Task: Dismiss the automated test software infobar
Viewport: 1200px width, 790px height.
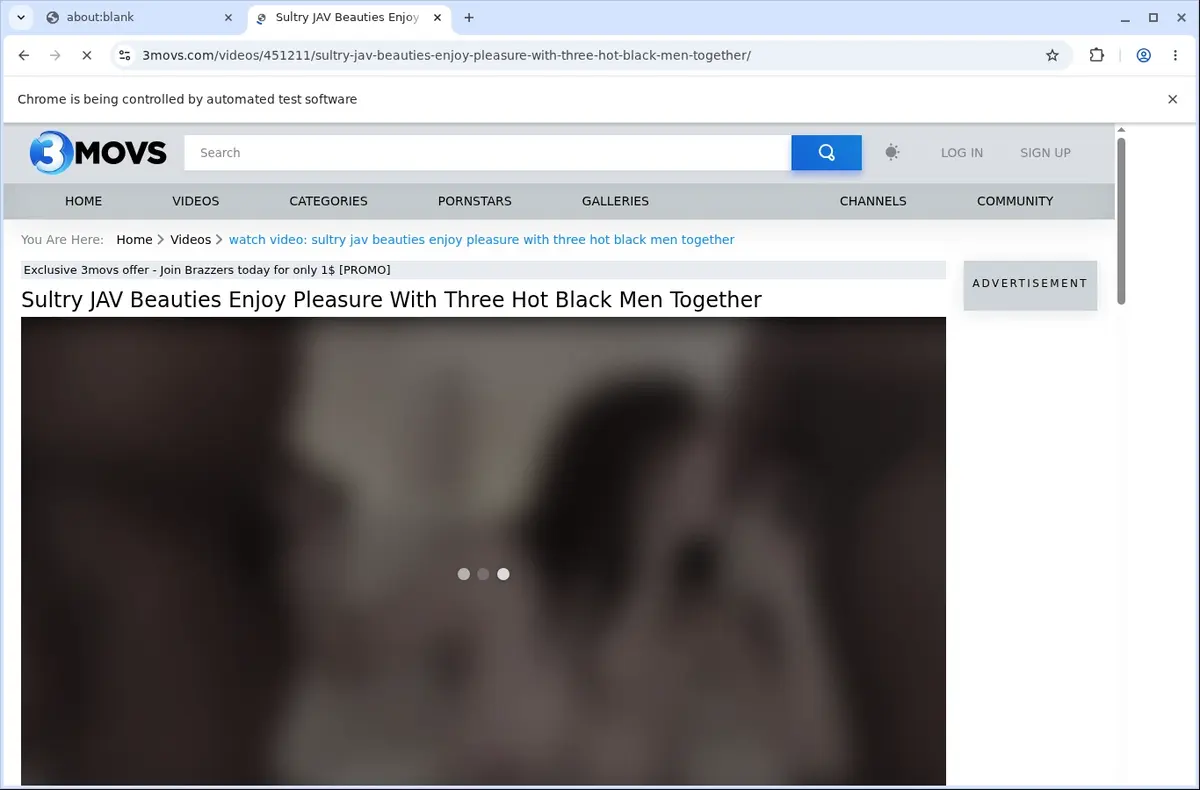Action: [1173, 99]
